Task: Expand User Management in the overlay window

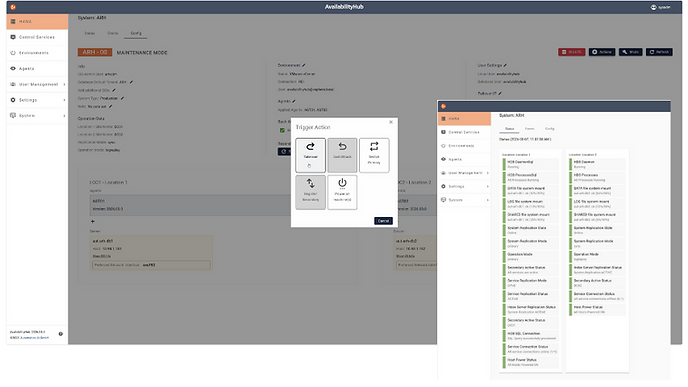Action: click(464, 173)
